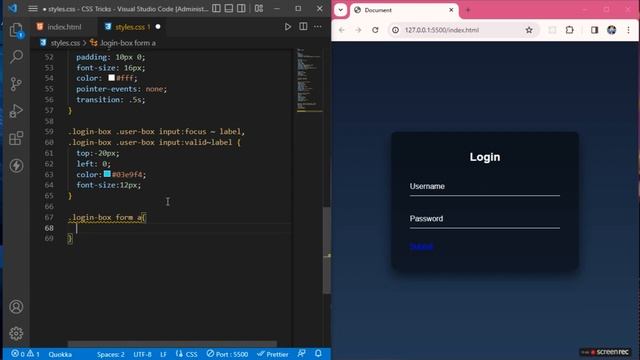640x360 pixels.
Task: Click the feedback icon in status bar
Action: pos(302,353)
